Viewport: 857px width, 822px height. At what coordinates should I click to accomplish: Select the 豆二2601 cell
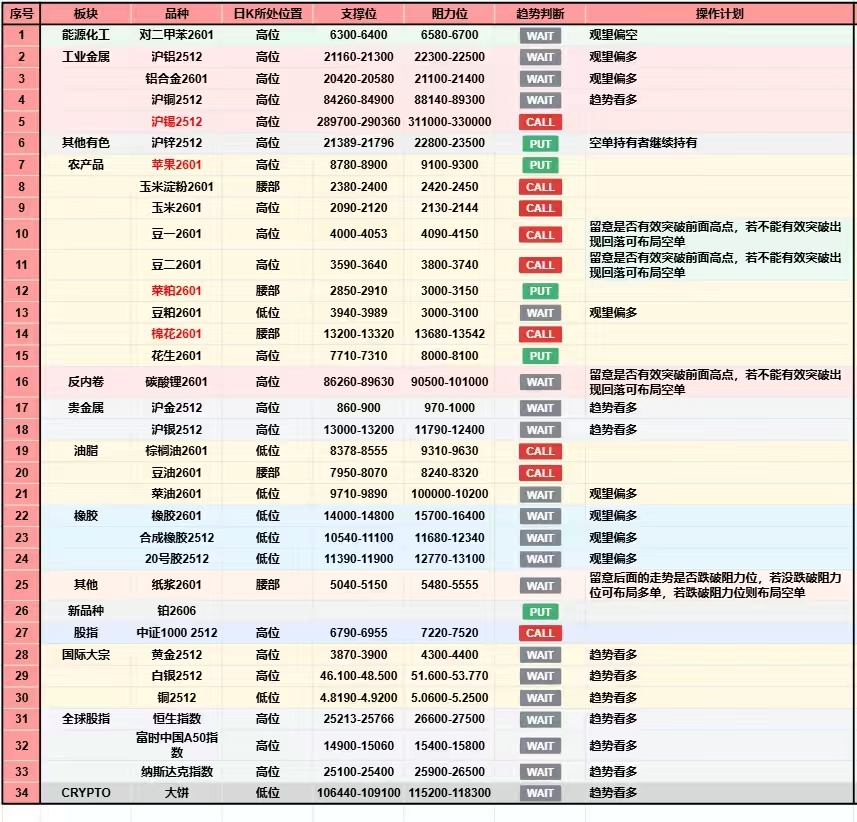coord(177,265)
